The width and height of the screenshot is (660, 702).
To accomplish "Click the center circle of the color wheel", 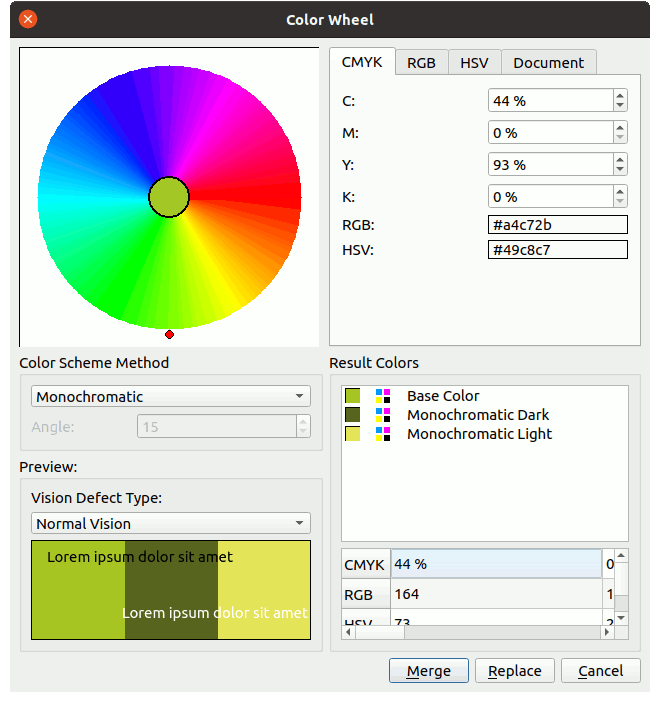I will 169,197.
